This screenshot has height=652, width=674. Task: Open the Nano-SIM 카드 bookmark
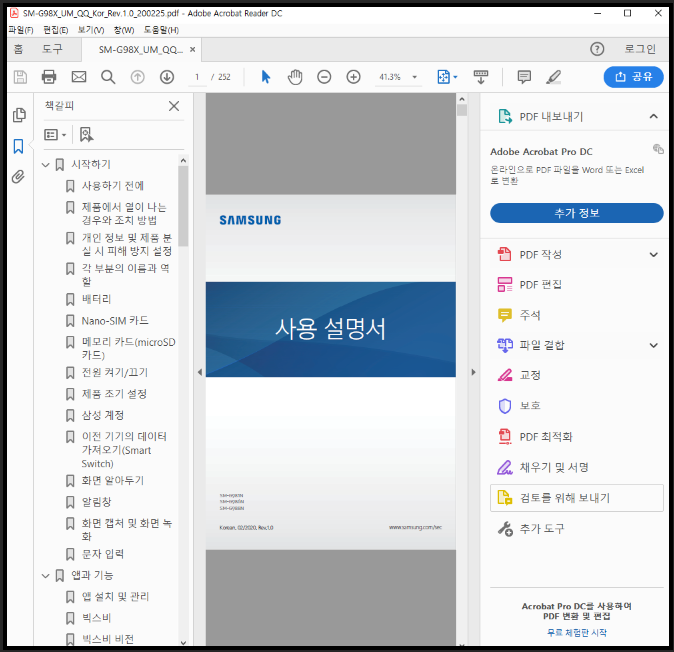pos(115,321)
